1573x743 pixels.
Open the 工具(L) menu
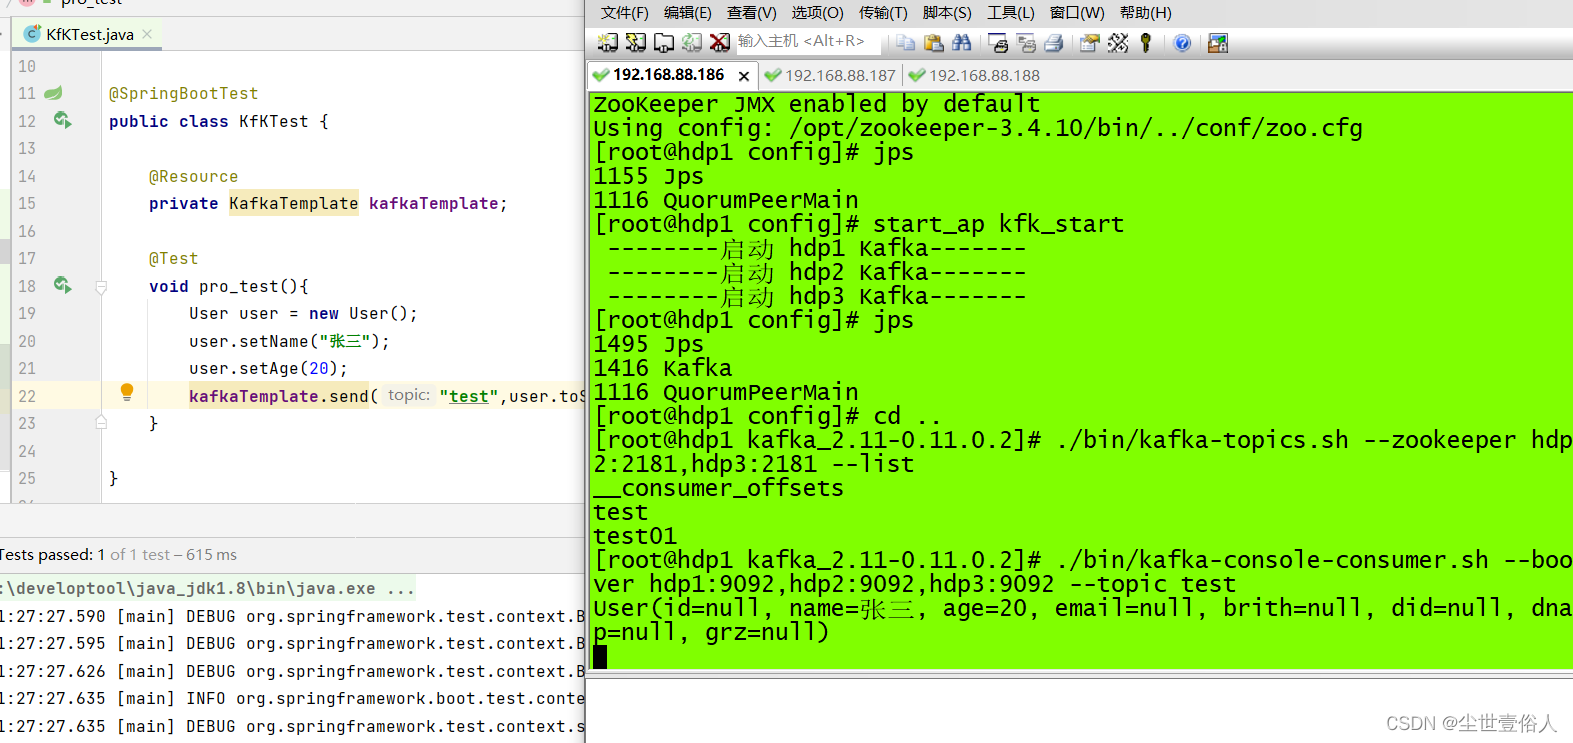coord(1010,13)
